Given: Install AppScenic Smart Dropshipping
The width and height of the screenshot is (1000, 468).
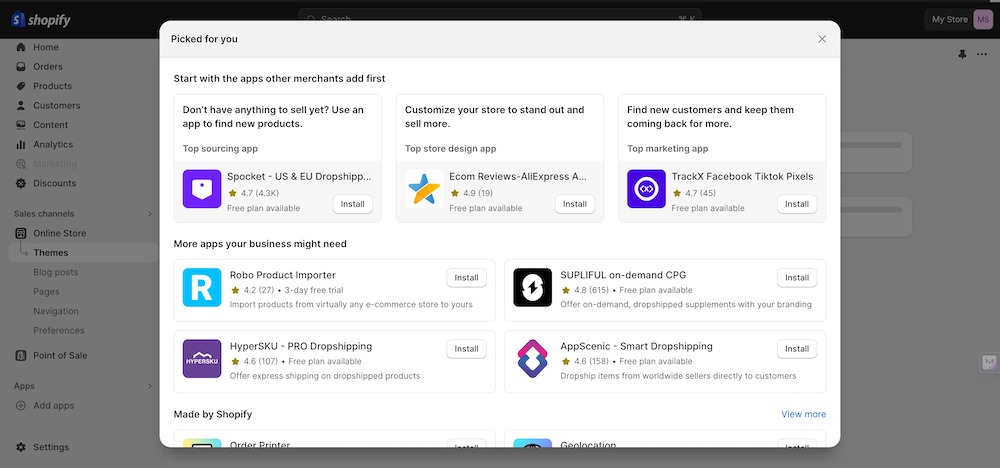Looking at the screenshot, I should (797, 349).
